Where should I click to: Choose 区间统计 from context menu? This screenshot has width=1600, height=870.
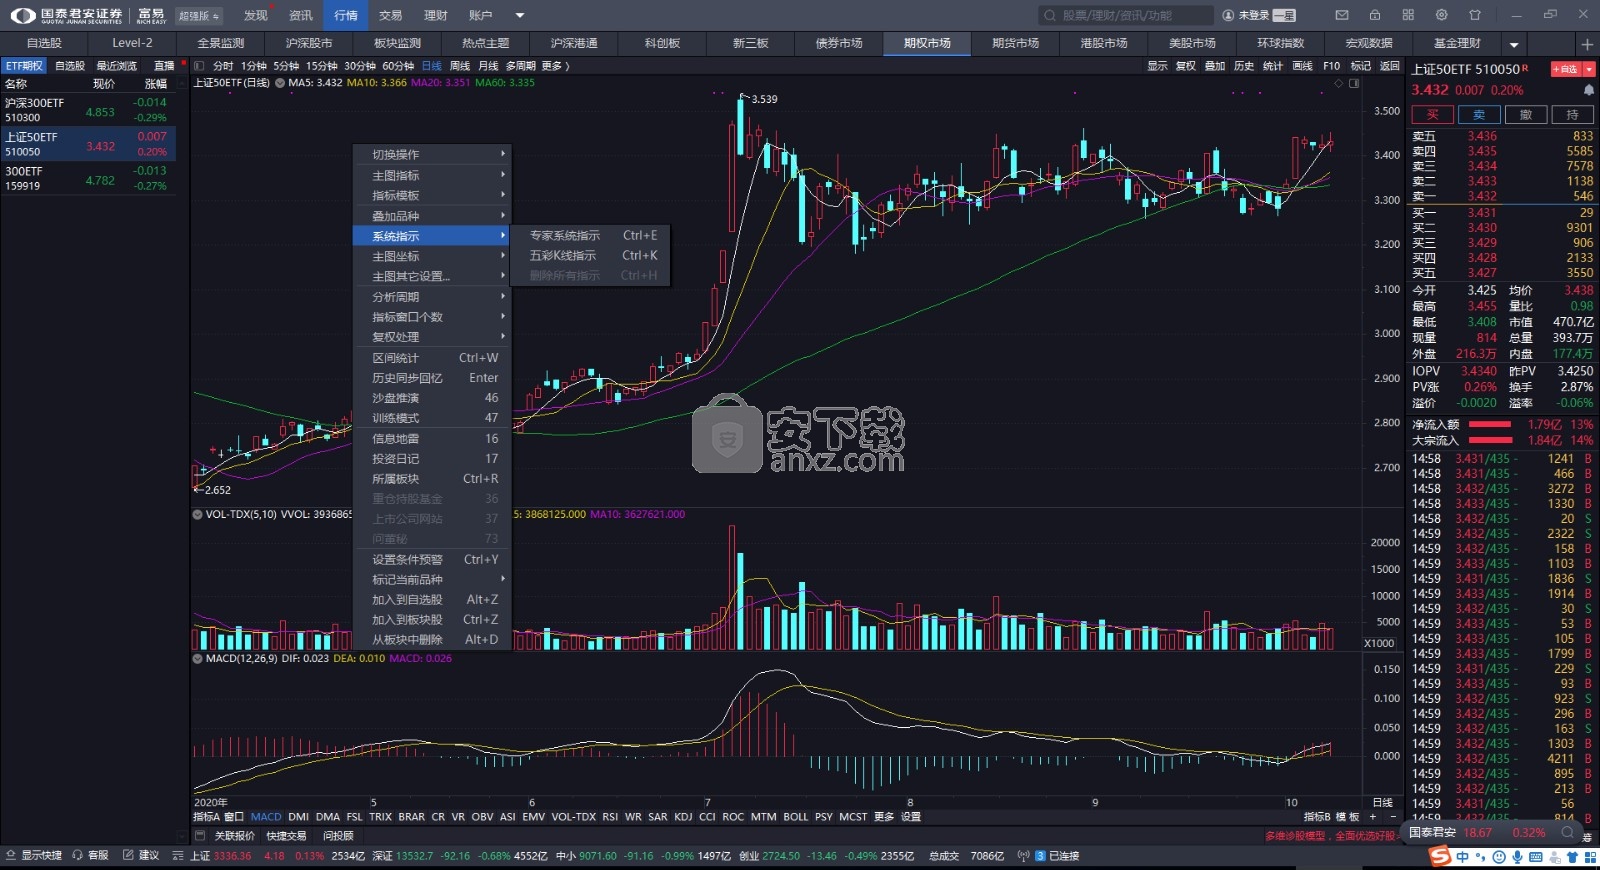pos(433,358)
